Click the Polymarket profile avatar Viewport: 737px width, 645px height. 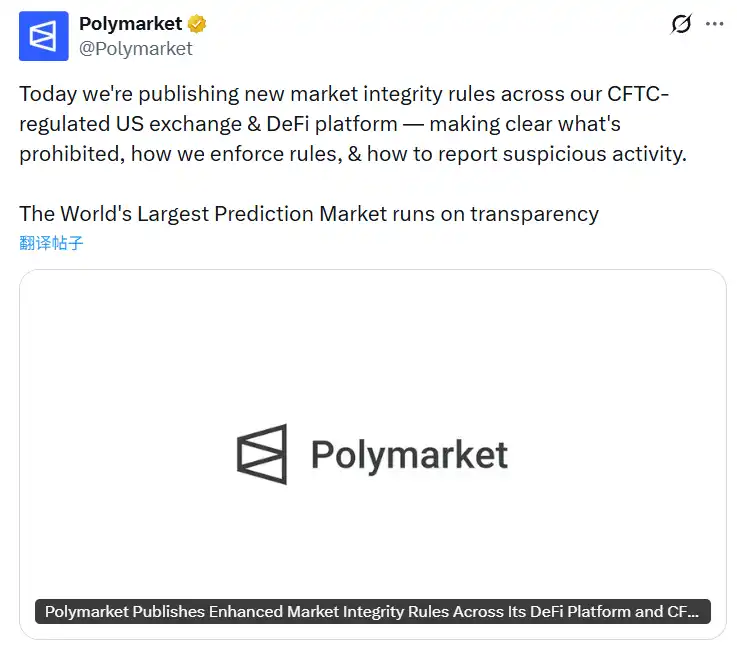(44, 36)
